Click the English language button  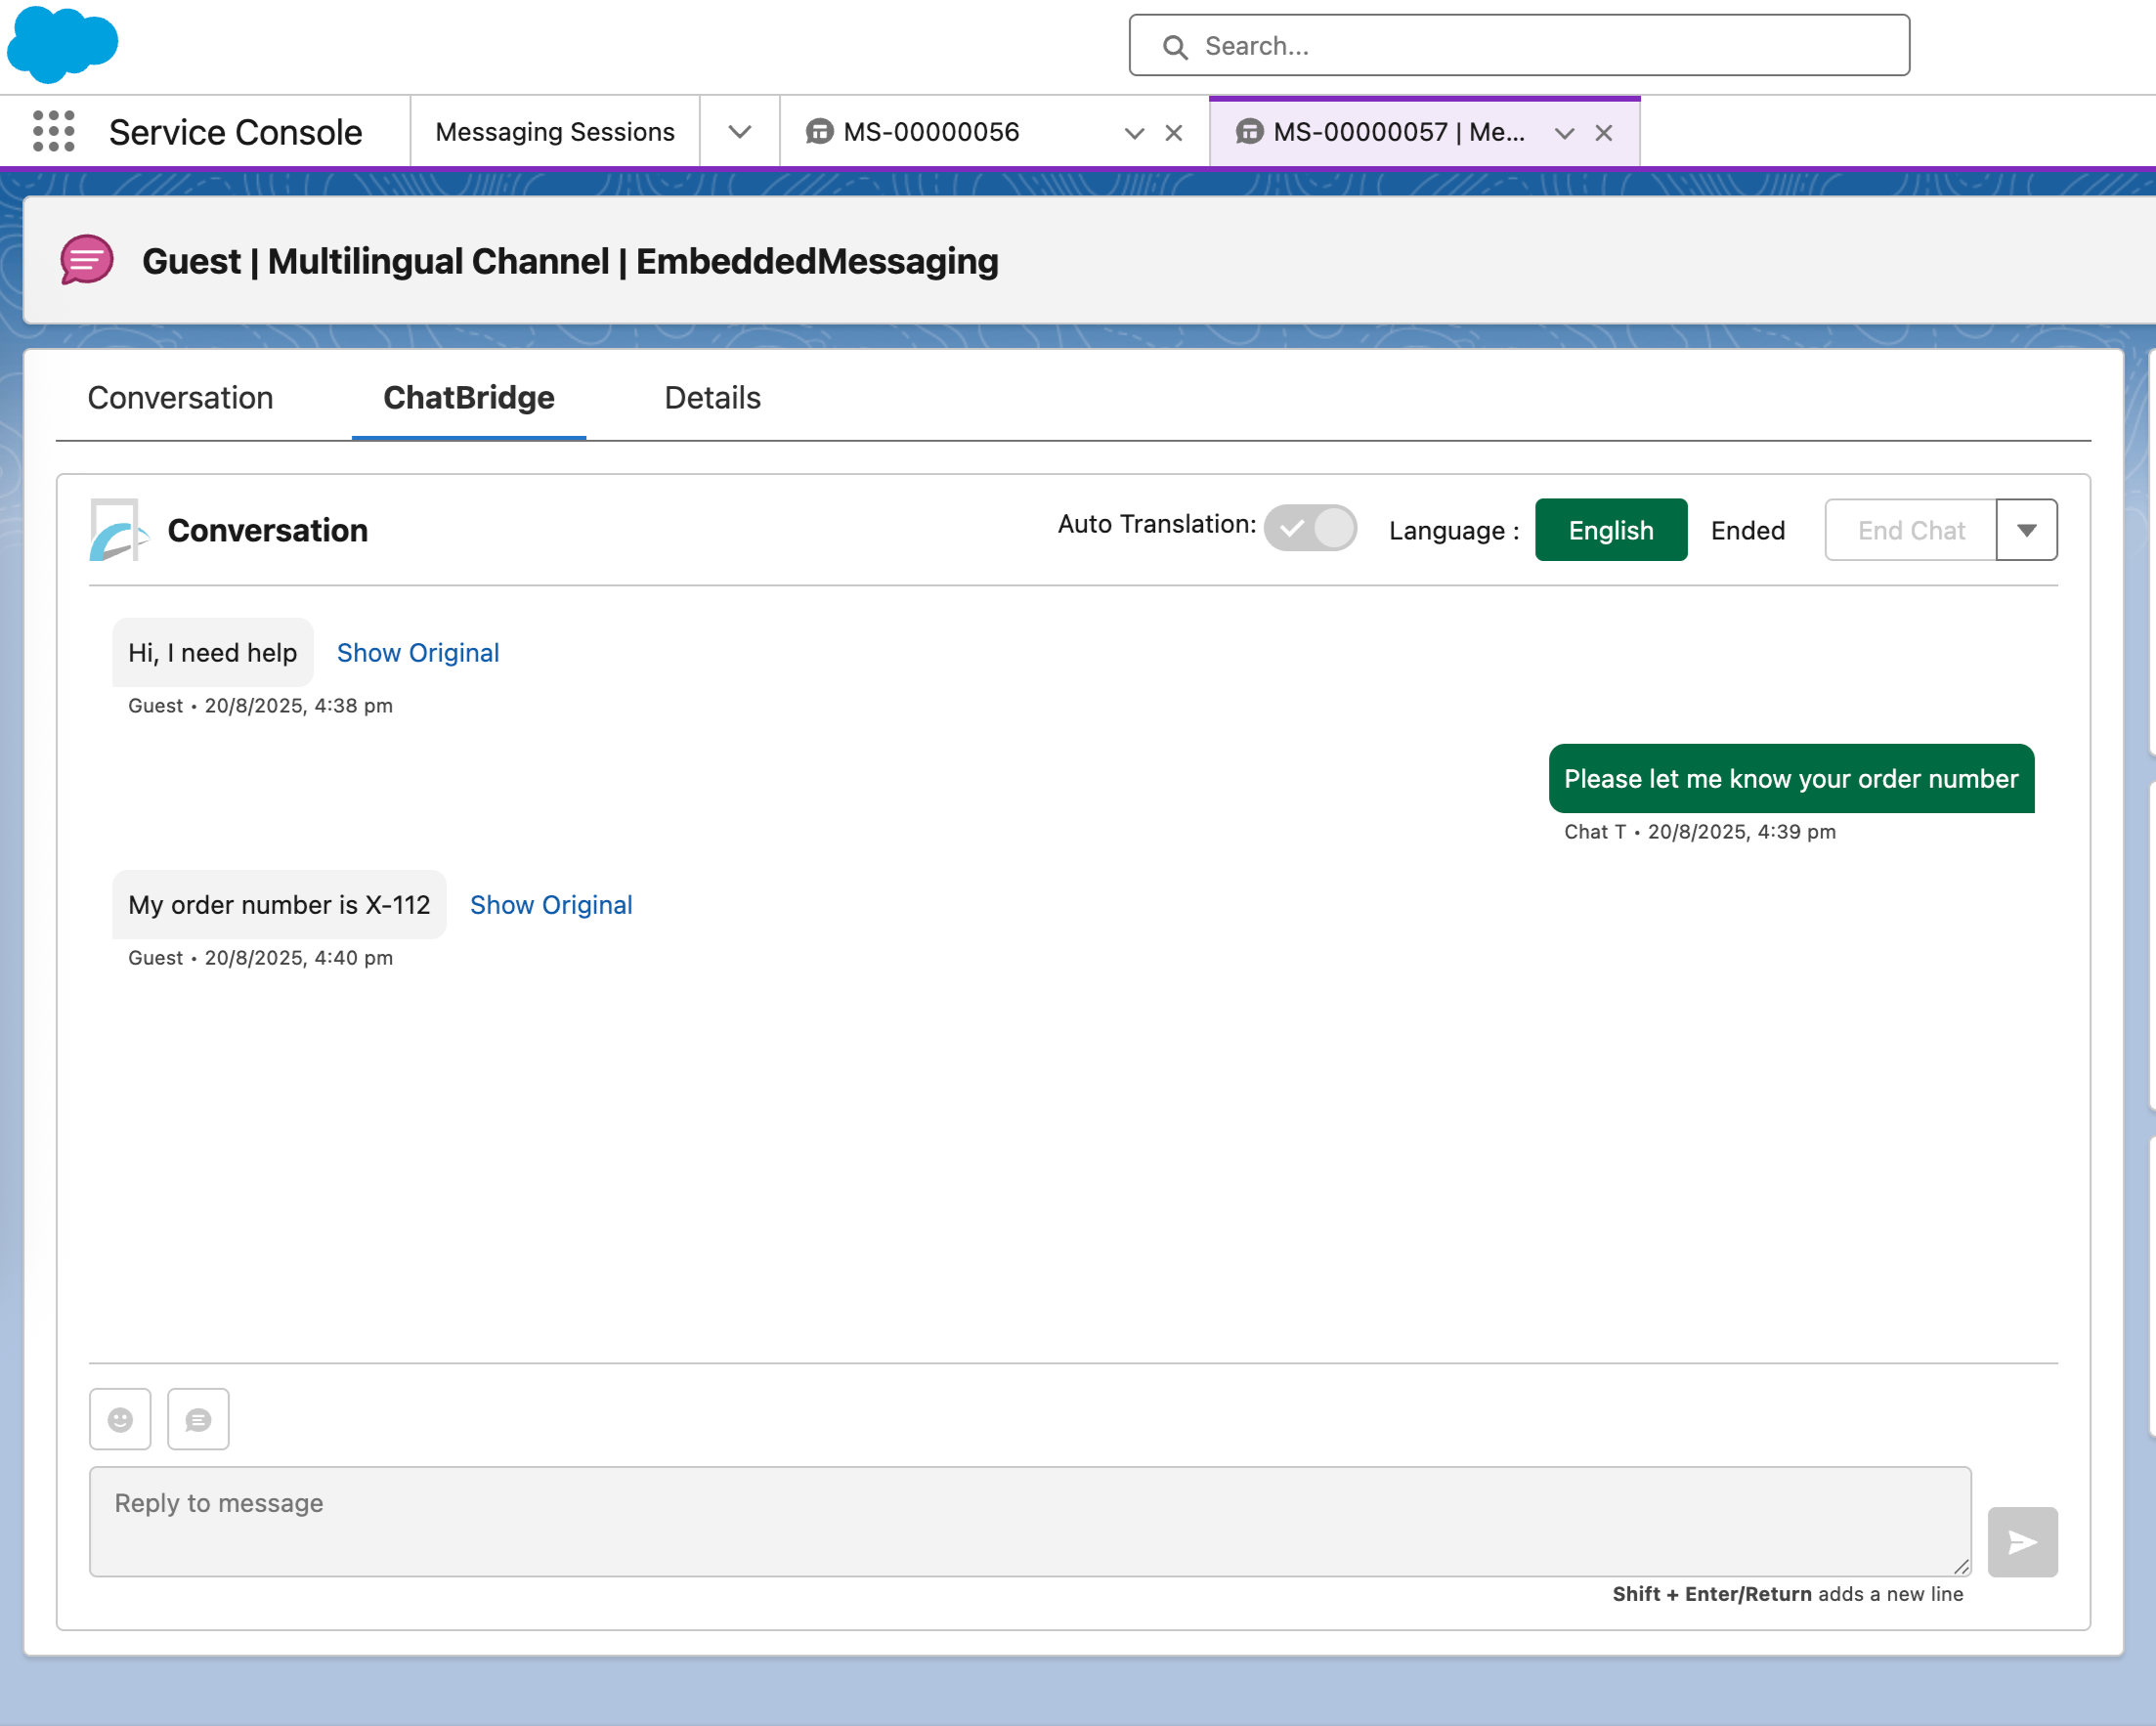pyautogui.click(x=1610, y=530)
